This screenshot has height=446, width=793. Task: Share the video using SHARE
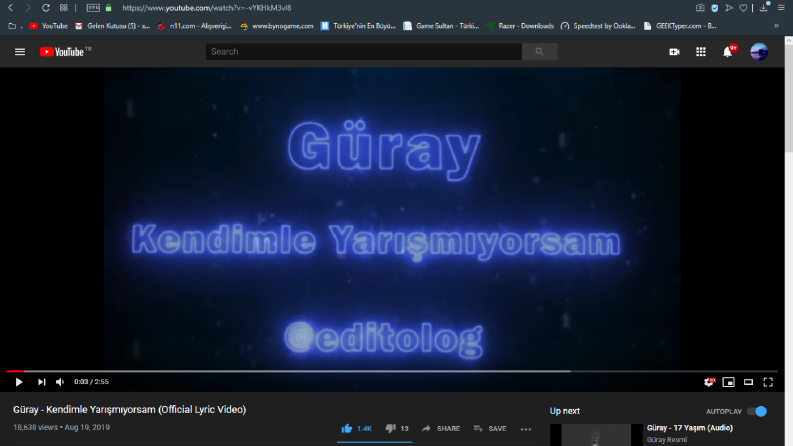(x=441, y=428)
